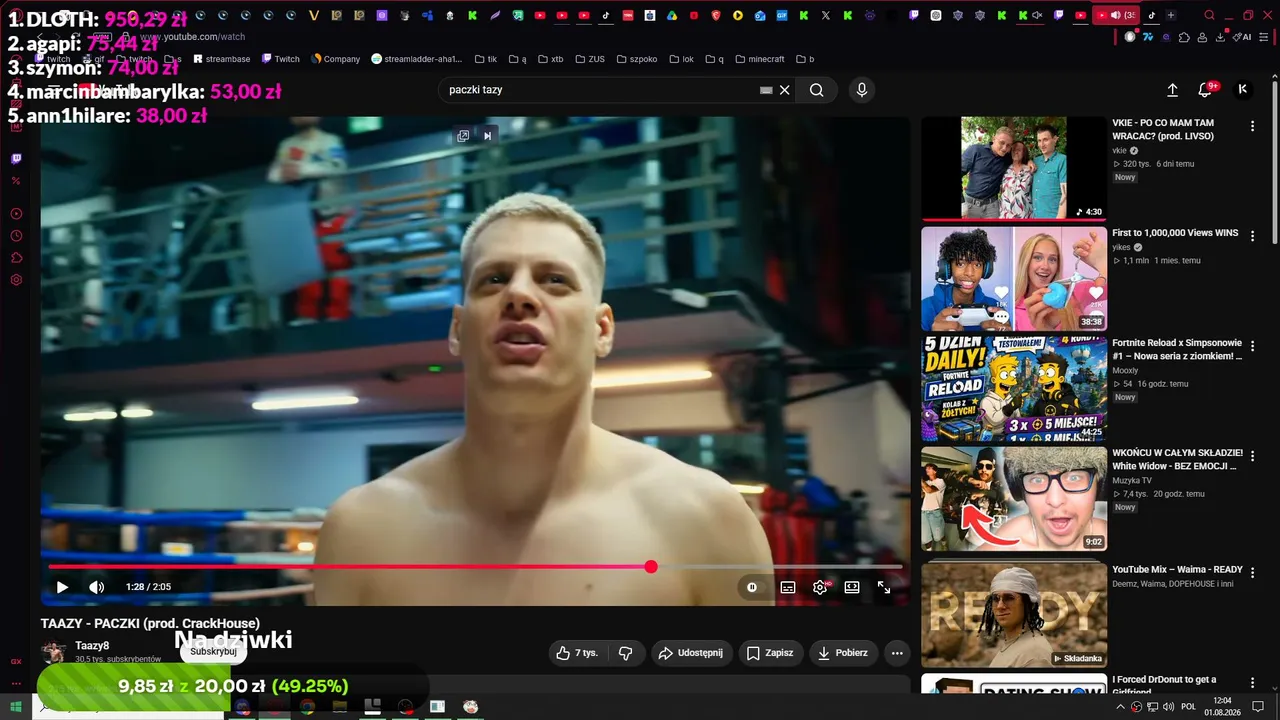Image resolution: width=1280 pixels, height=720 pixels.
Task: Click the Pobierz download button
Action: pyautogui.click(x=843, y=653)
